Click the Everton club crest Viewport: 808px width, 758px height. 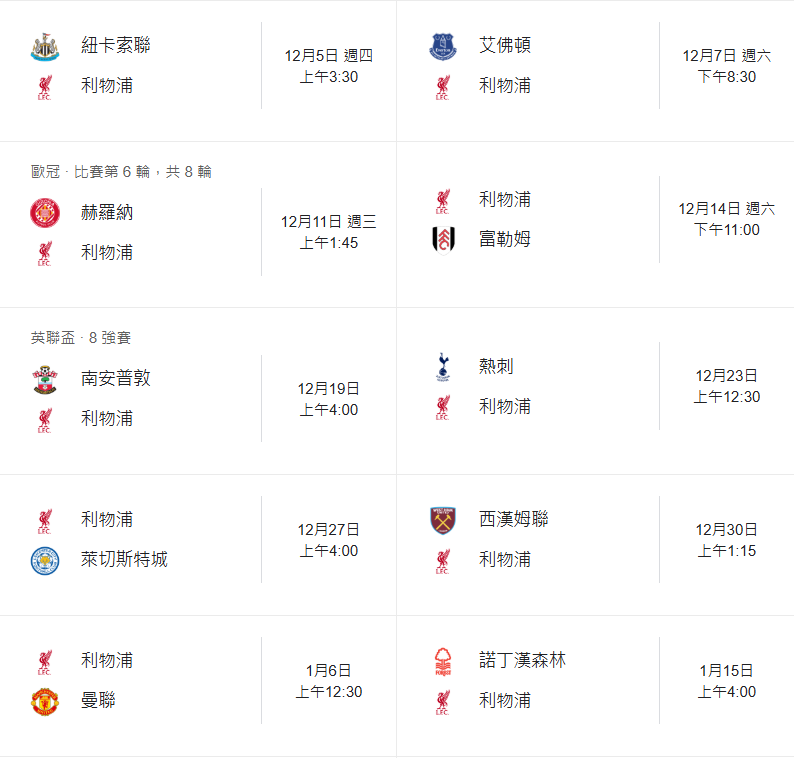[443, 46]
